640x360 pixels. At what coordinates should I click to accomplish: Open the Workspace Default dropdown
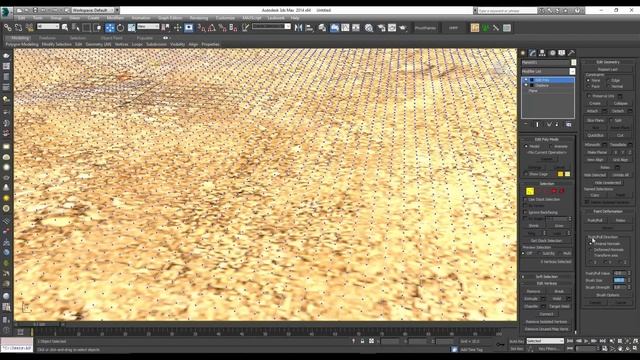[x=96, y=10]
